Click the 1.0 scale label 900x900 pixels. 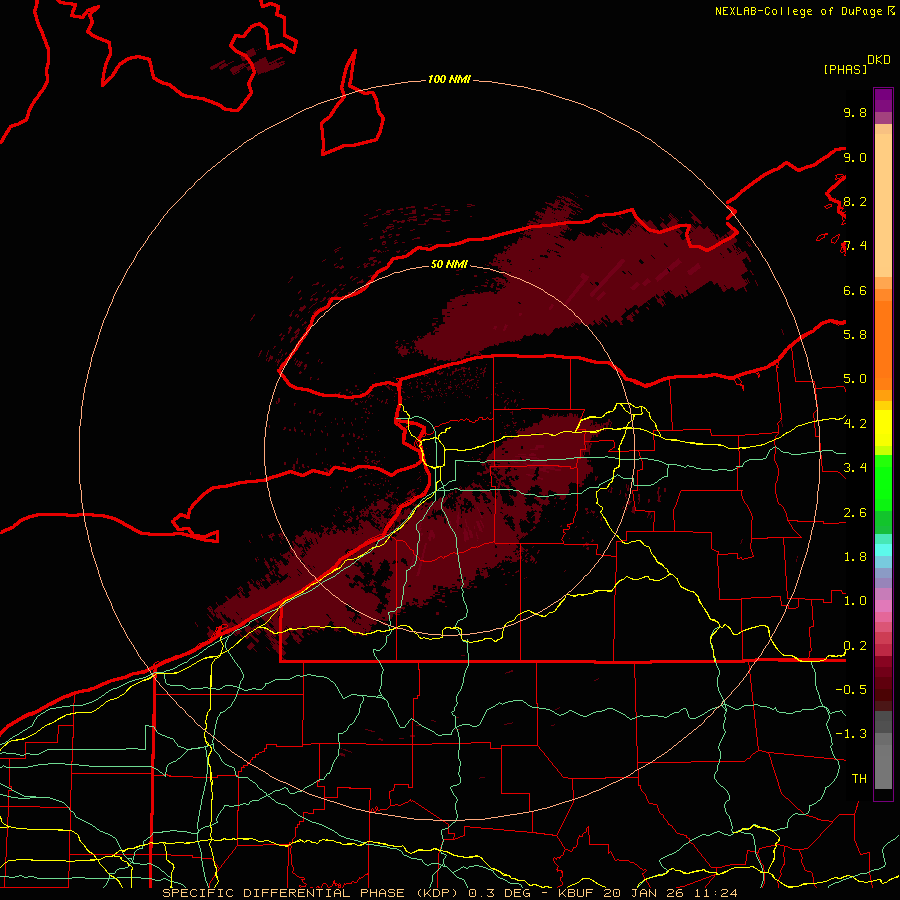(855, 601)
